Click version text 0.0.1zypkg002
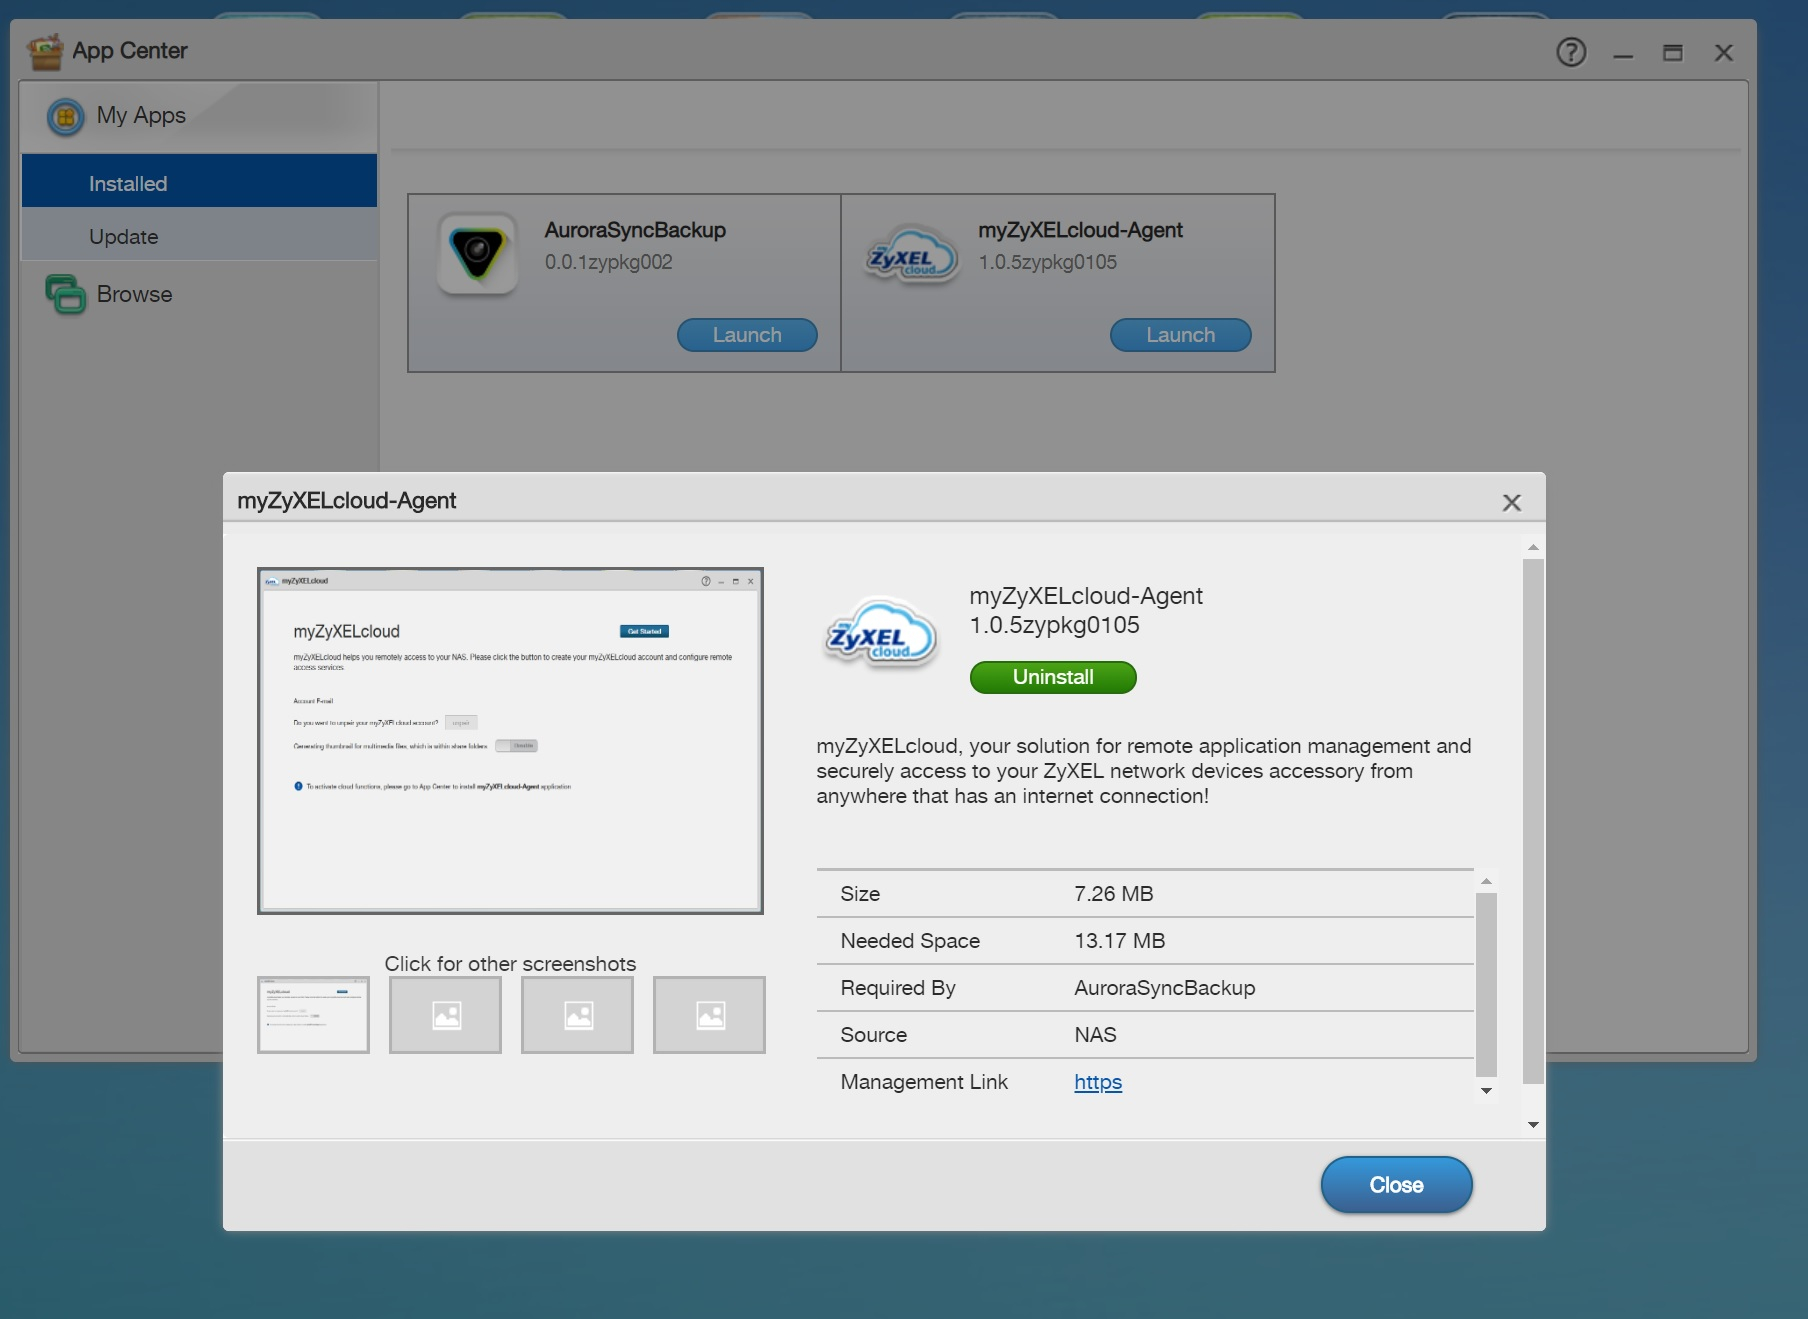 [608, 262]
